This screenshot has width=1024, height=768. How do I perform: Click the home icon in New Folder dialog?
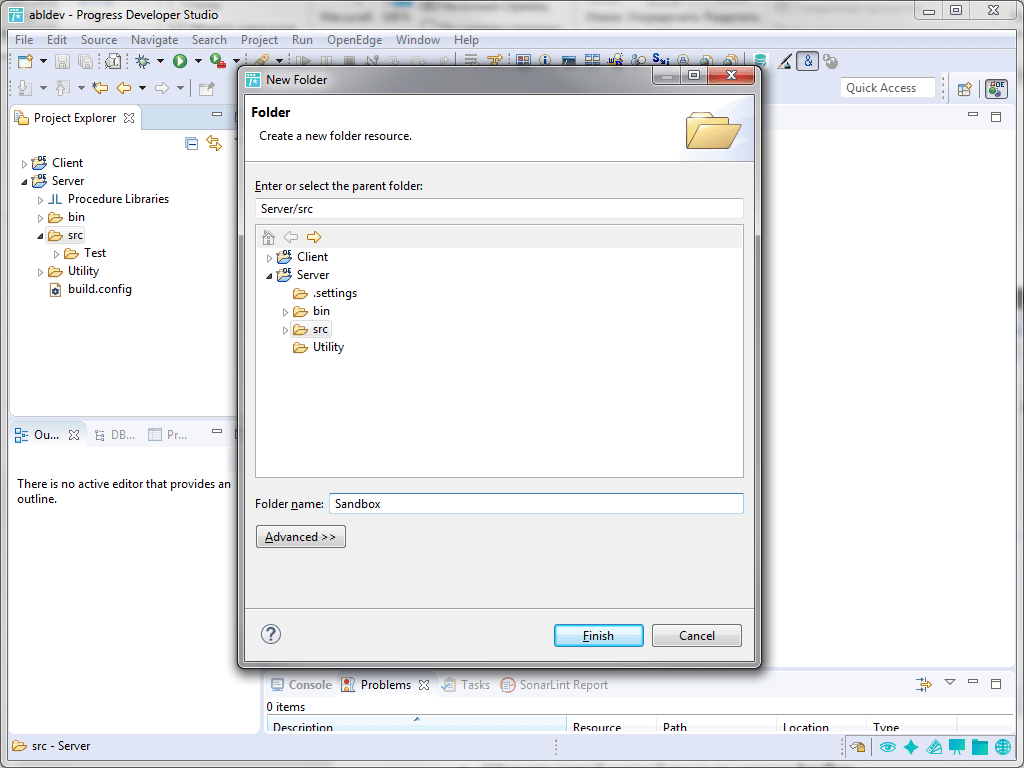click(x=268, y=237)
